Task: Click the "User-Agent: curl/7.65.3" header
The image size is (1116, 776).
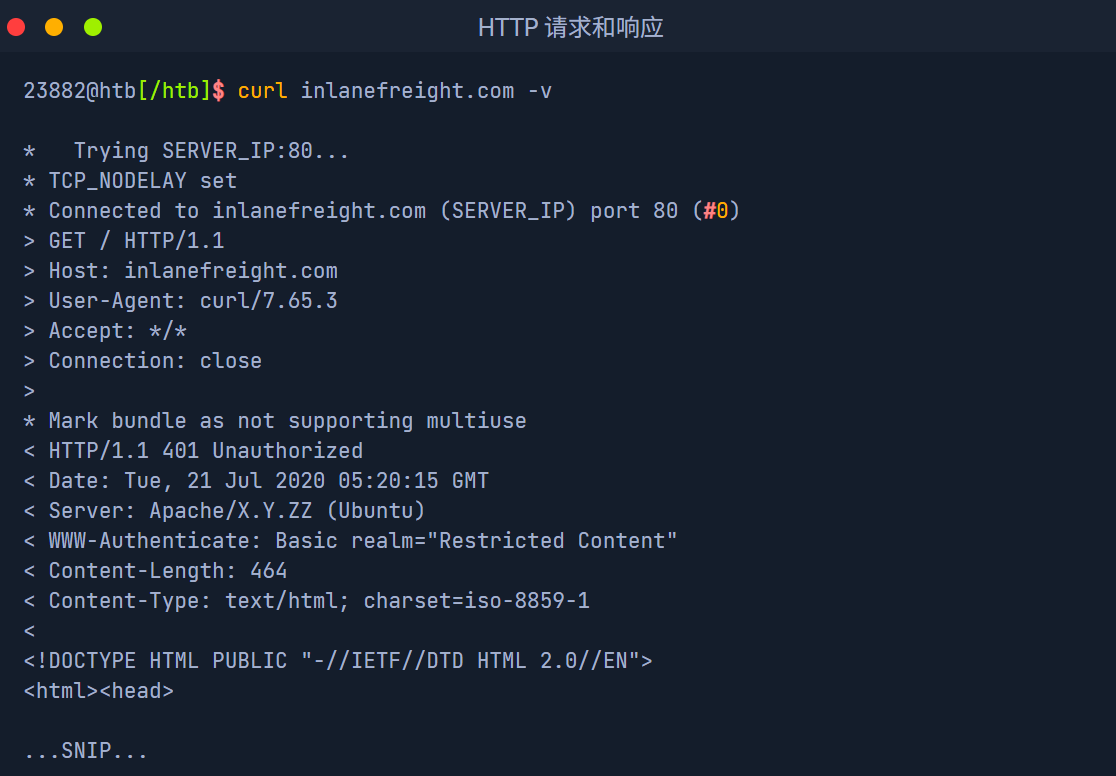Action: point(193,301)
